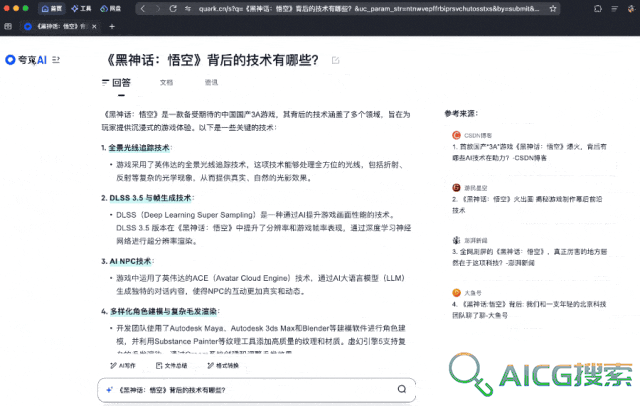
Task: Open the browser menu lines icon
Action: point(614,9)
